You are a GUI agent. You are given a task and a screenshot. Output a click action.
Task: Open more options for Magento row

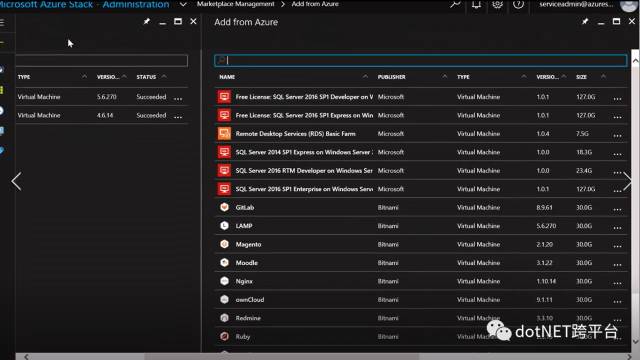[x=617, y=246]
